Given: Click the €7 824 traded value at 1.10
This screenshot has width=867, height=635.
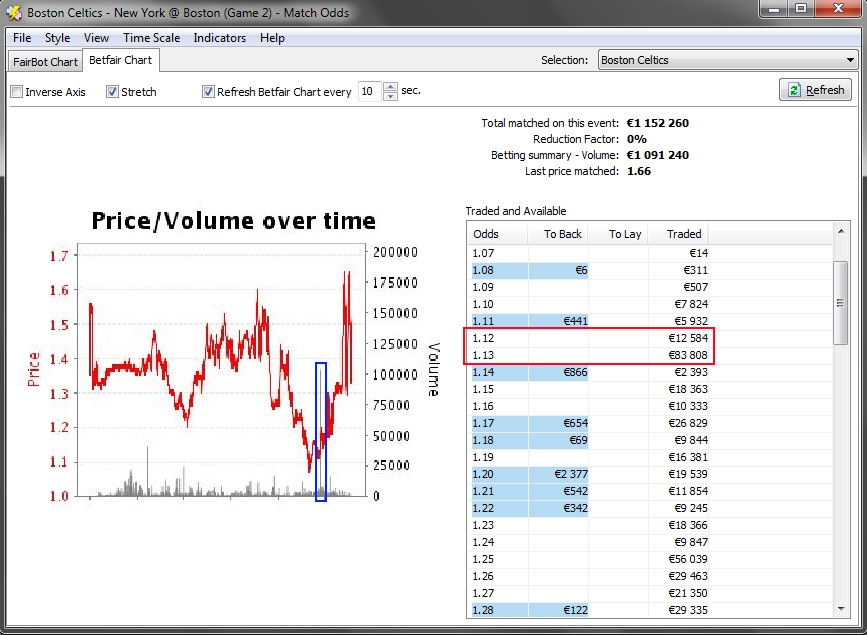Looking at the screenshot, I should click(x=691, y=304).
